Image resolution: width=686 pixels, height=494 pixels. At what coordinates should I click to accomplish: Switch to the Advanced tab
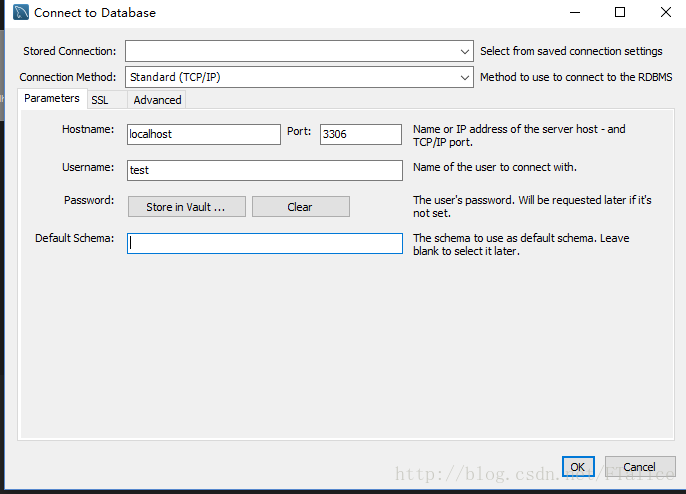[x=157, y=100]
